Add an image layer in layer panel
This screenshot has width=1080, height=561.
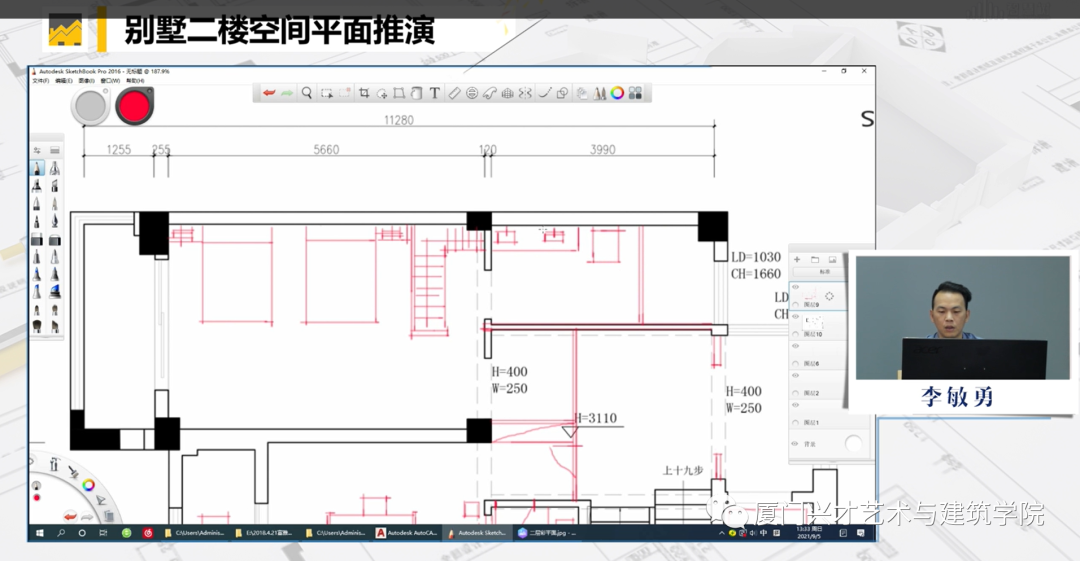click(832, 259)
